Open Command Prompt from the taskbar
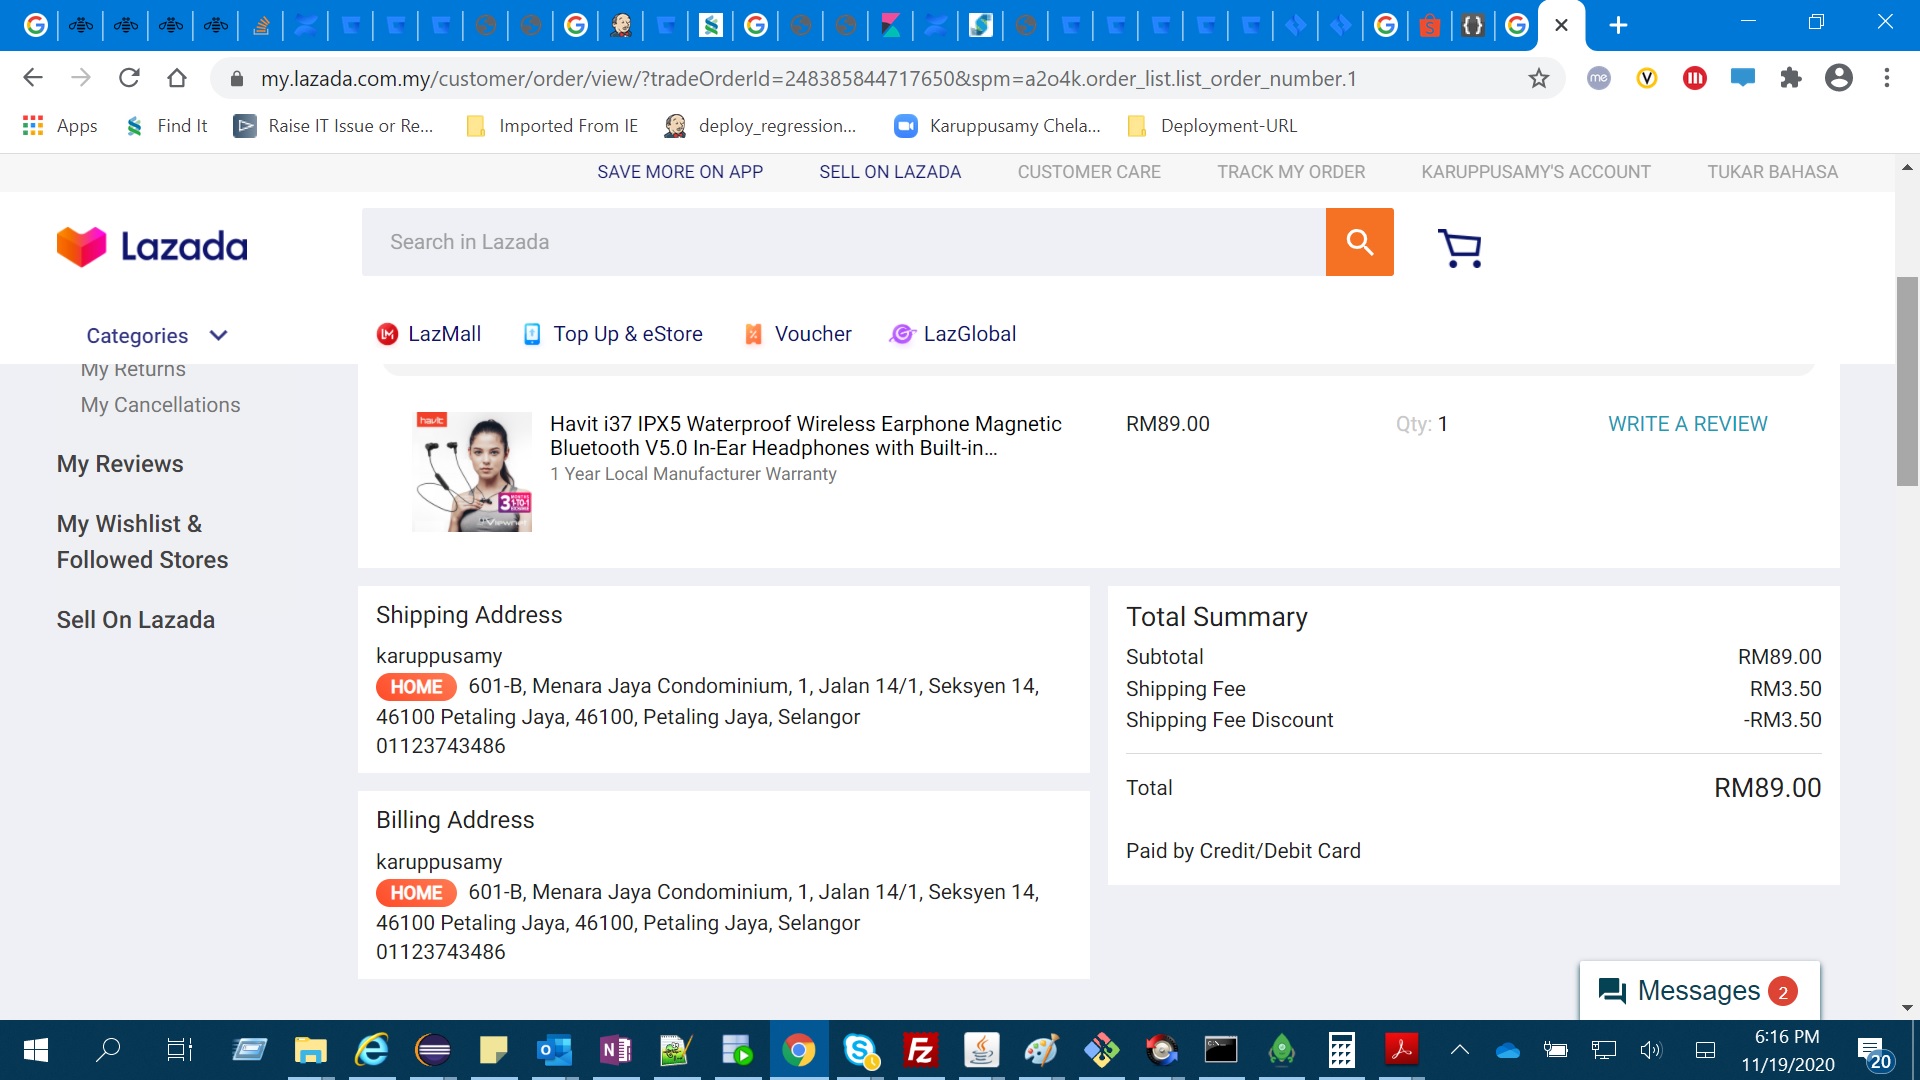 pos(1221,1050)
